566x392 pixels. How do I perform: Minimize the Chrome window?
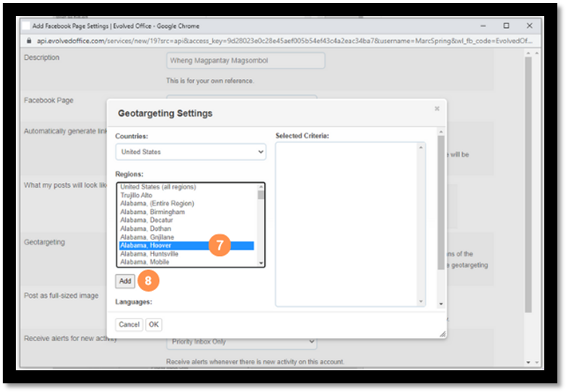483,26
